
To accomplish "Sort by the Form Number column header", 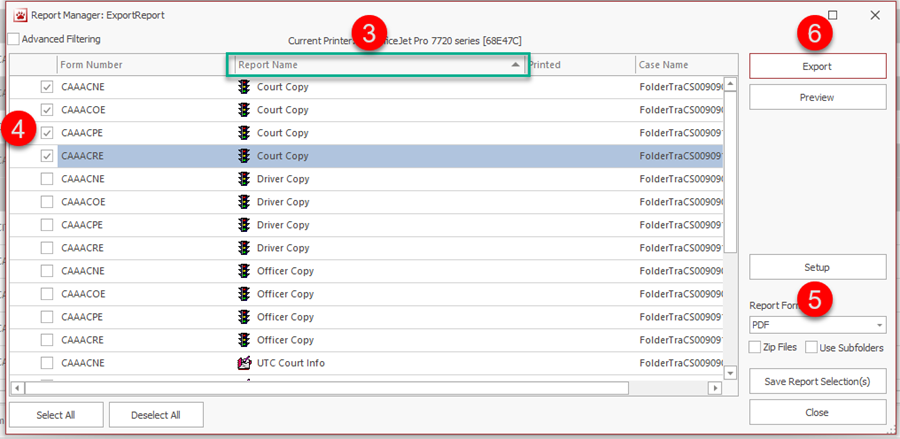I will [x=140, y=65].
